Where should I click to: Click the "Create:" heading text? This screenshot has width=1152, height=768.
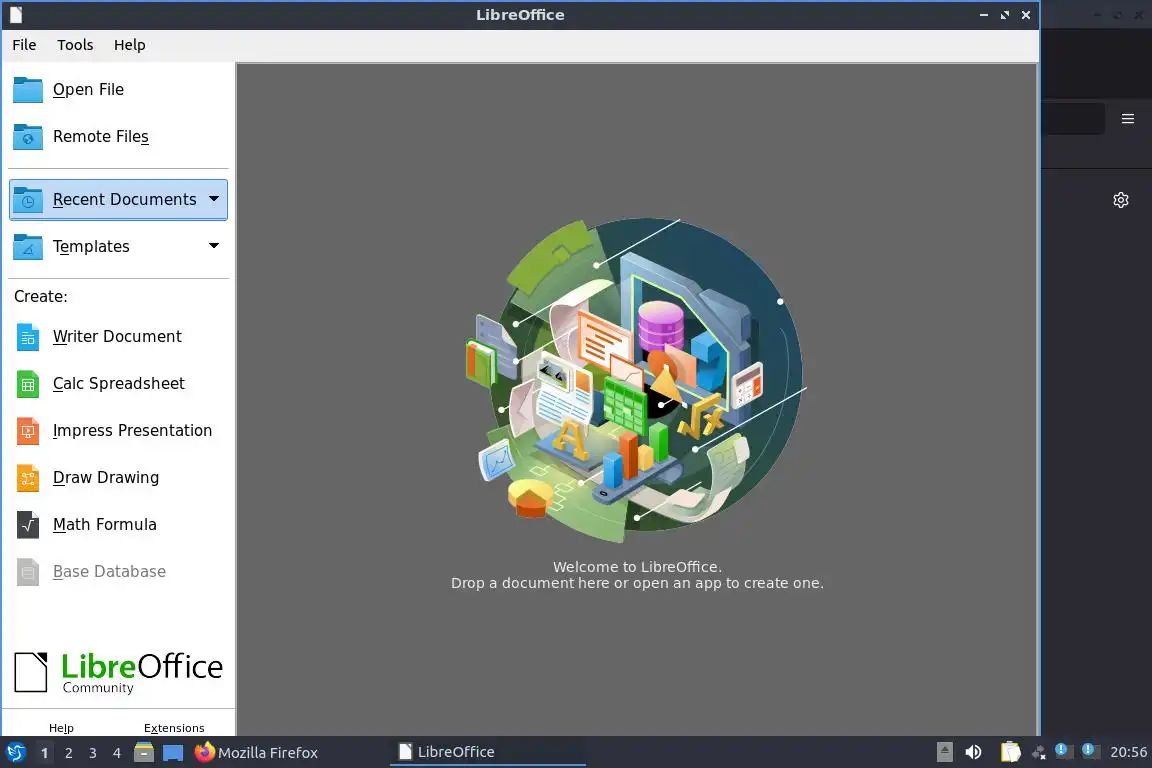click(40, 296)
